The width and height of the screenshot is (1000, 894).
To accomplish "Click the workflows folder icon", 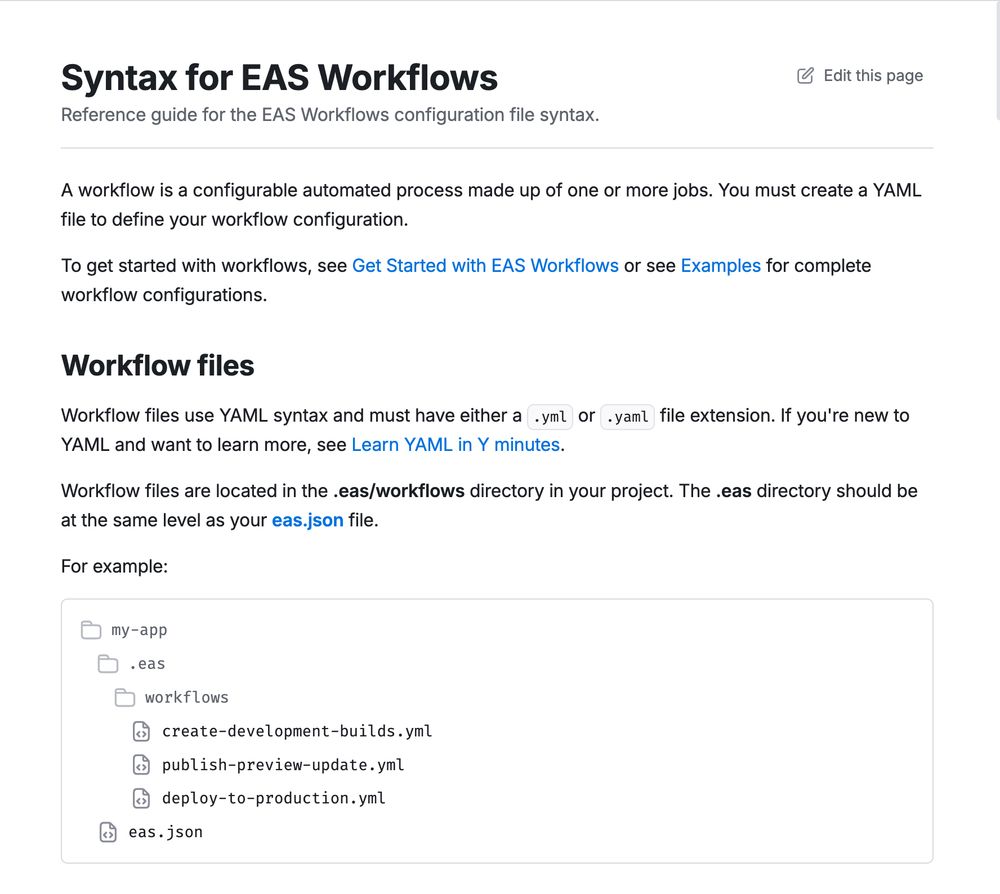I will [x=125, y=698].
